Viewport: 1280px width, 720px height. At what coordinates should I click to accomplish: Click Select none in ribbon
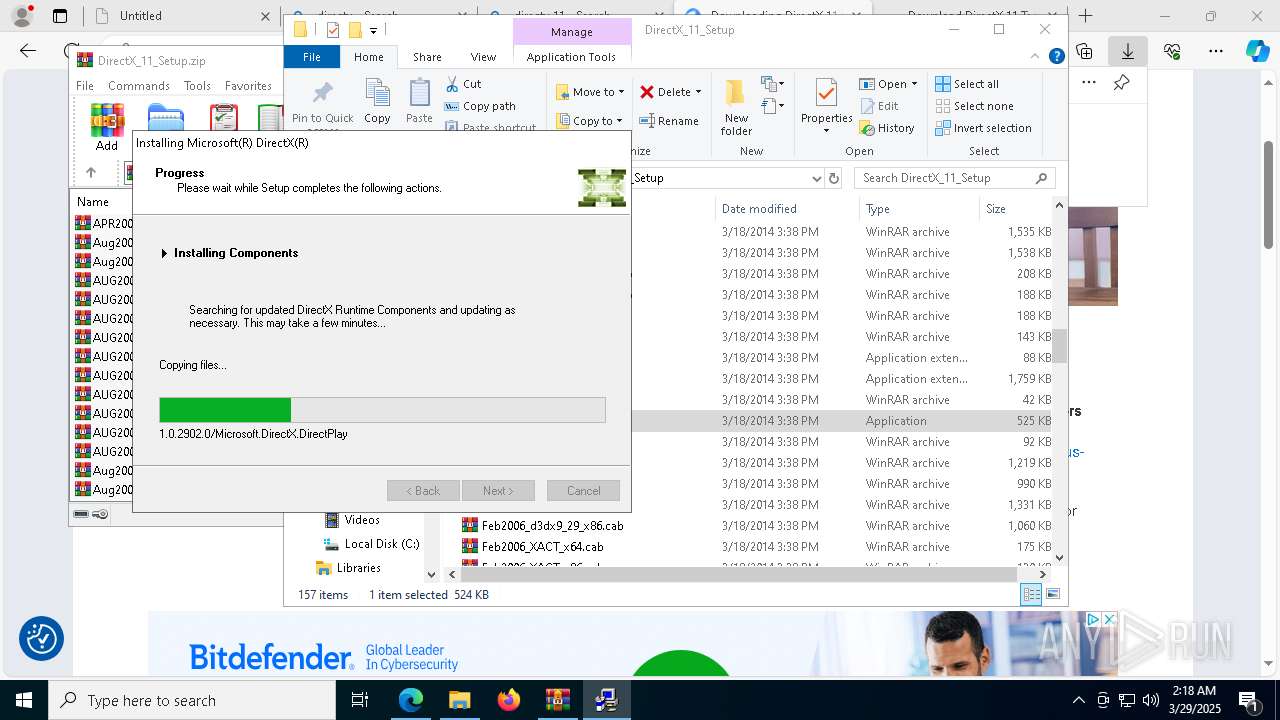974,106
